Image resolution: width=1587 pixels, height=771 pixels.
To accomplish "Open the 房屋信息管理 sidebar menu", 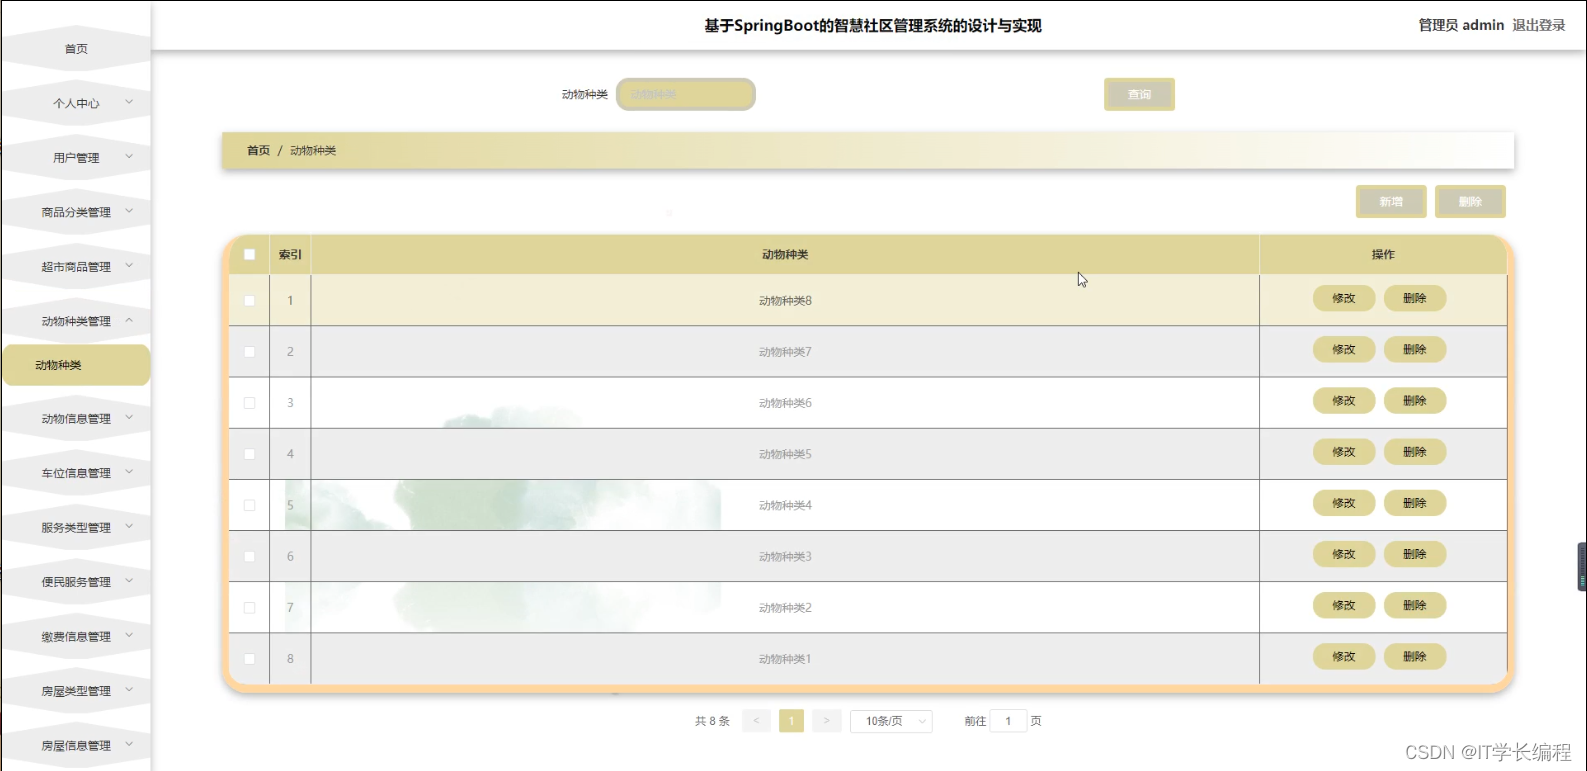I will (x=76, y=746).
